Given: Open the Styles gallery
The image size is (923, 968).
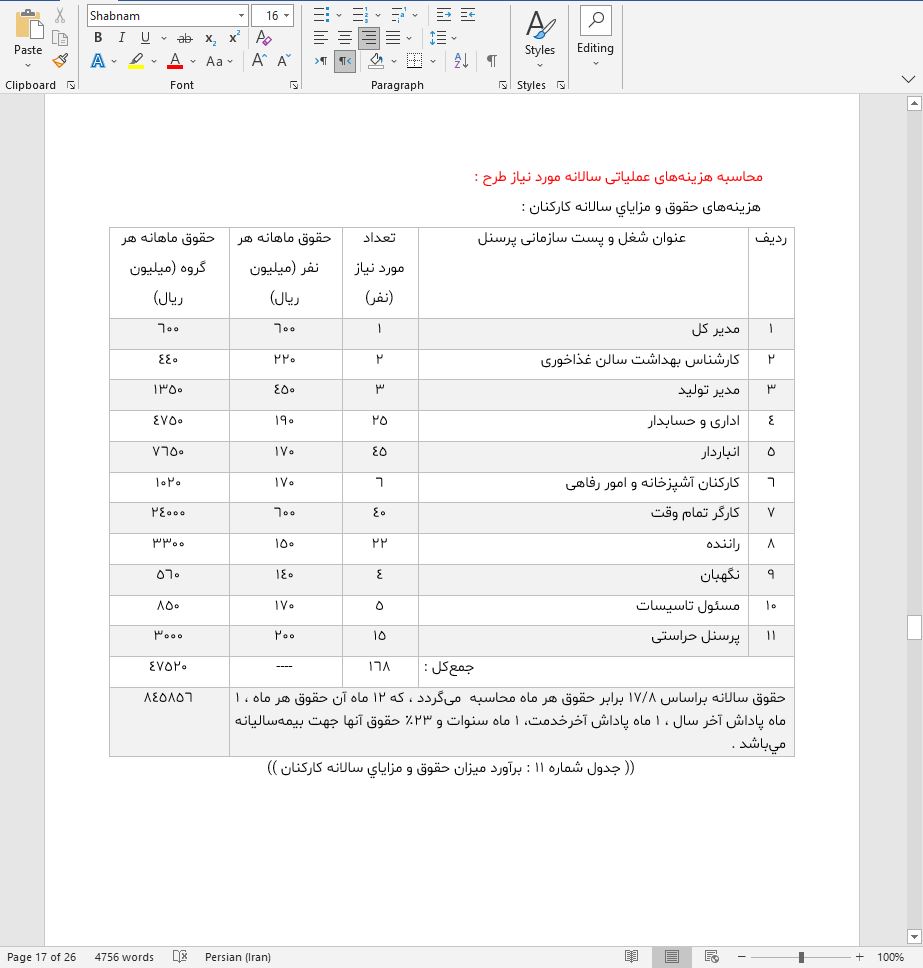Looking at the screenshot, I should 539,38.
